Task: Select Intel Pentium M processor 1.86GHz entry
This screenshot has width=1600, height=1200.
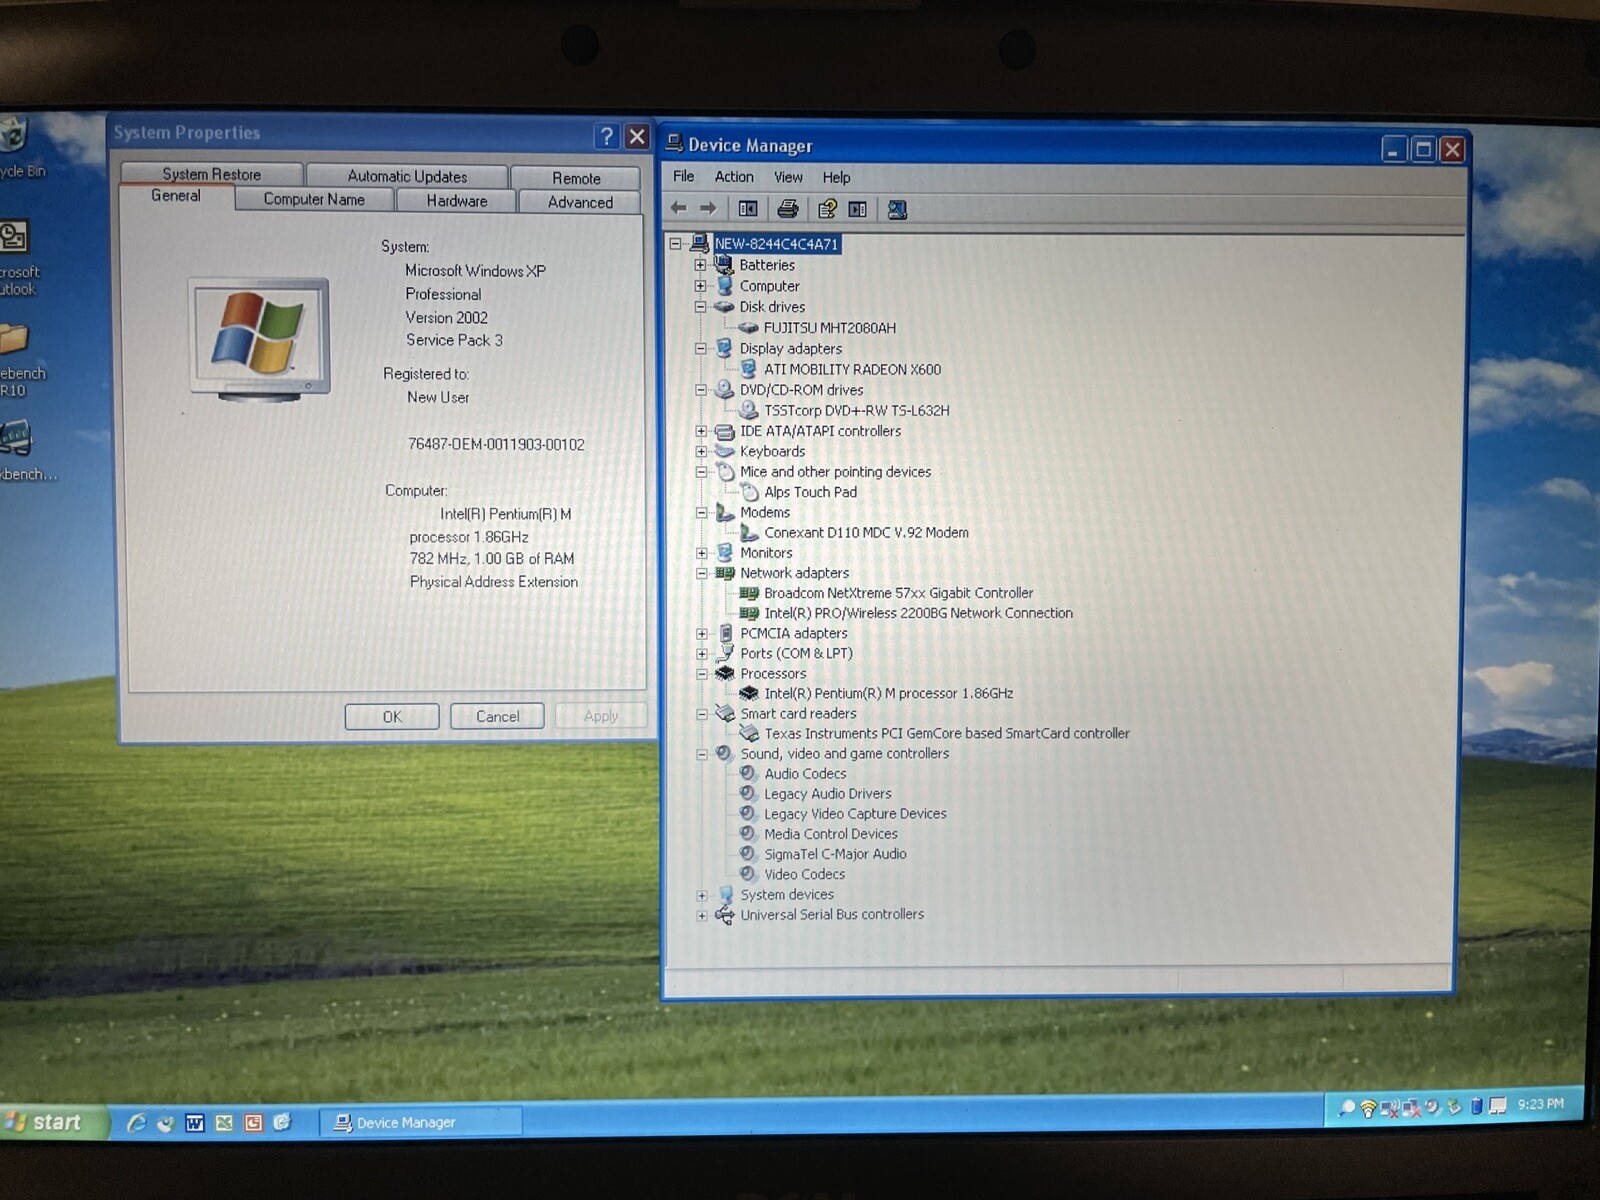Action: click(x=888, y=693)
